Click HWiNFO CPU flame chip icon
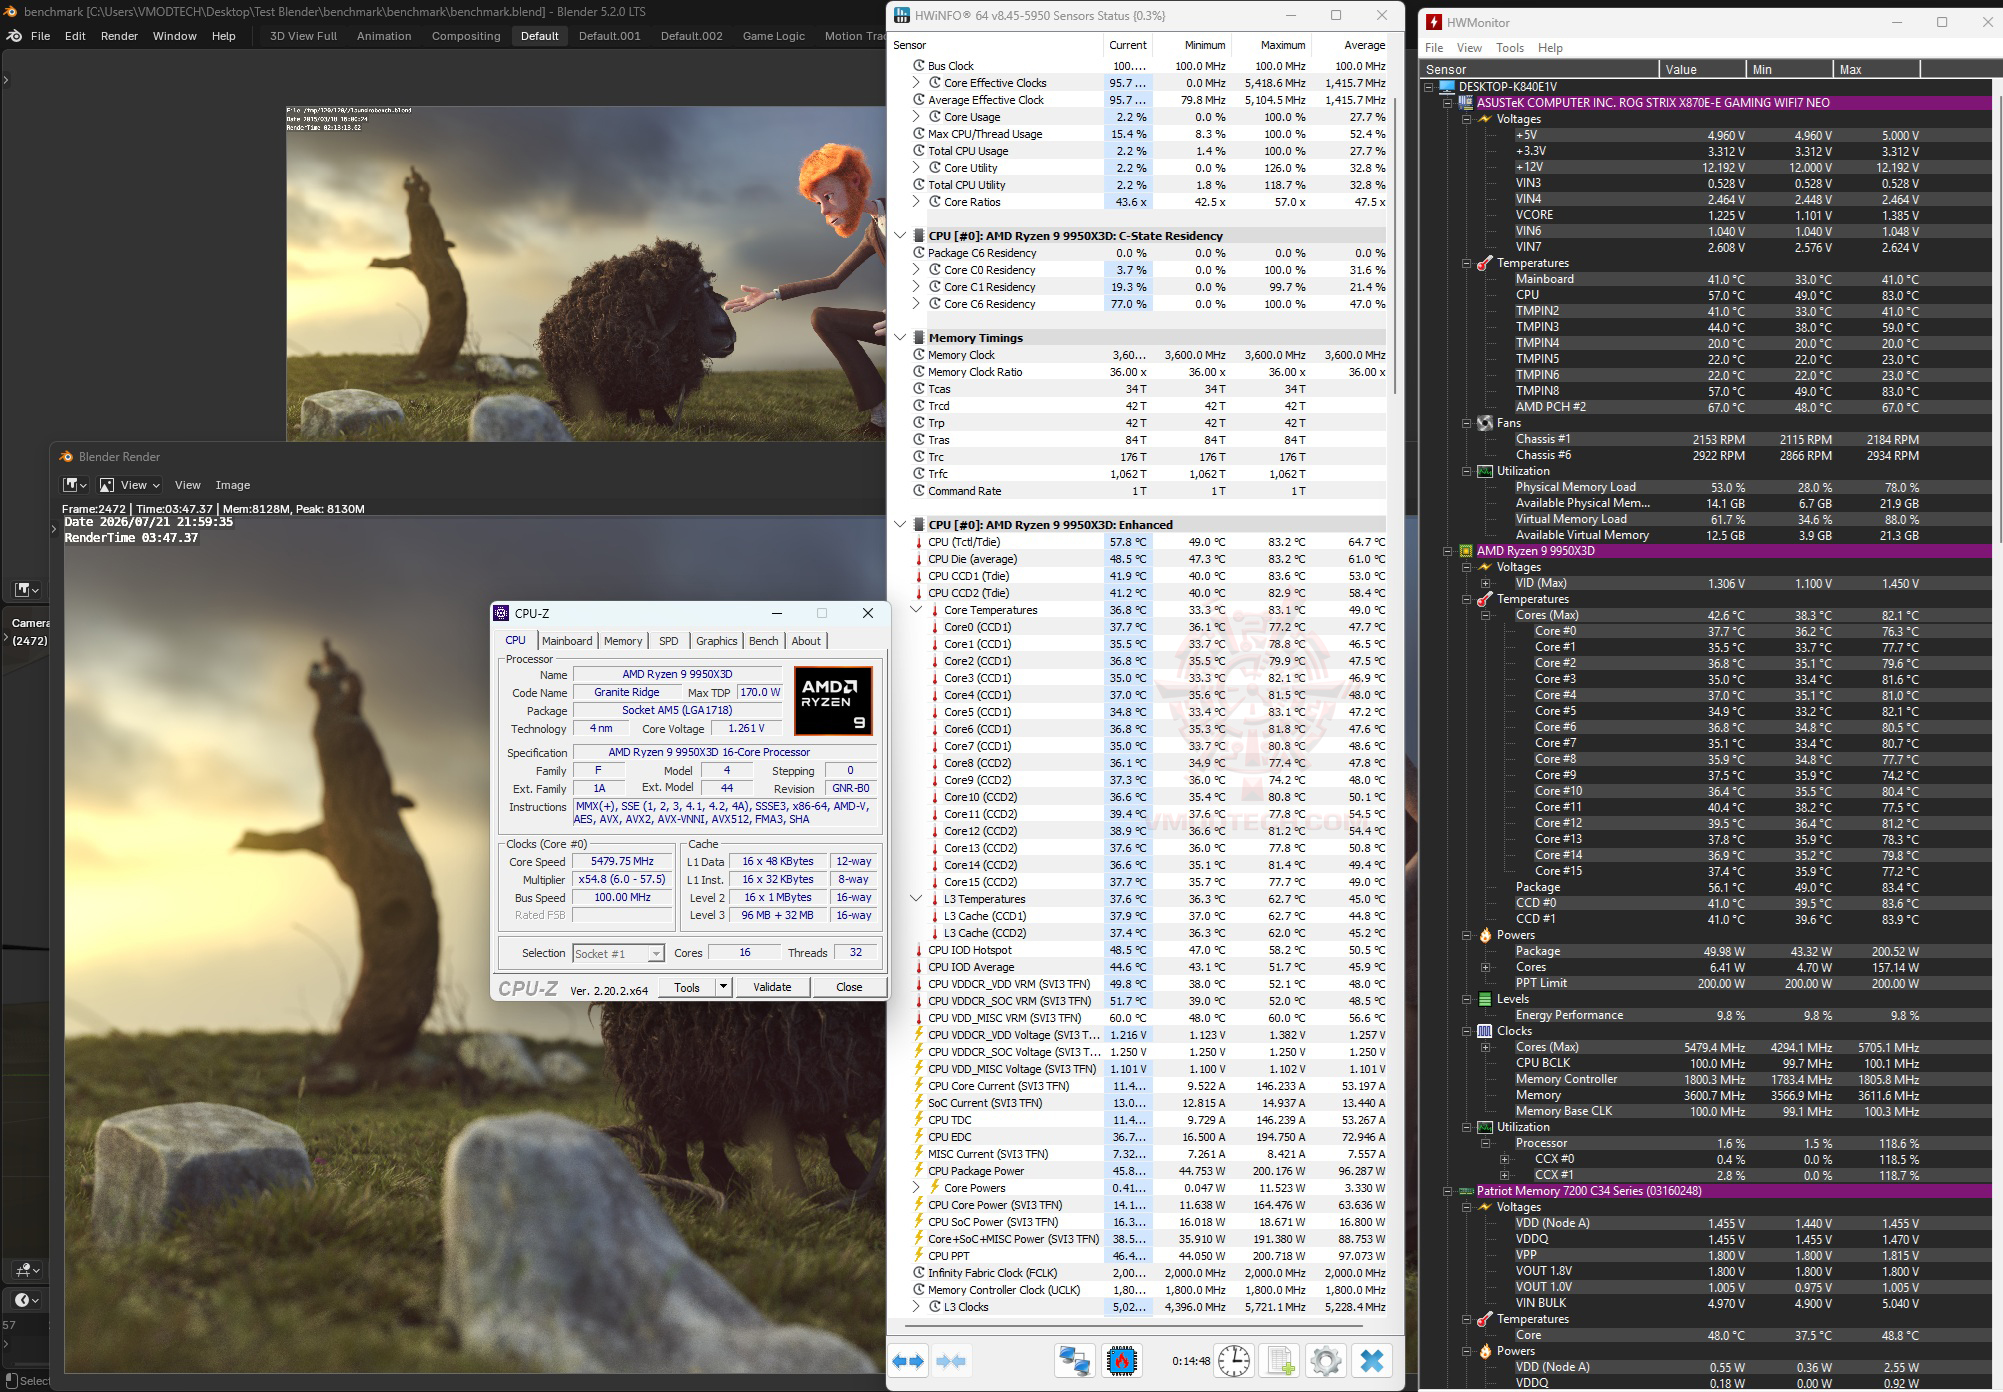The image size is (2003, 1392). 1122,1361
